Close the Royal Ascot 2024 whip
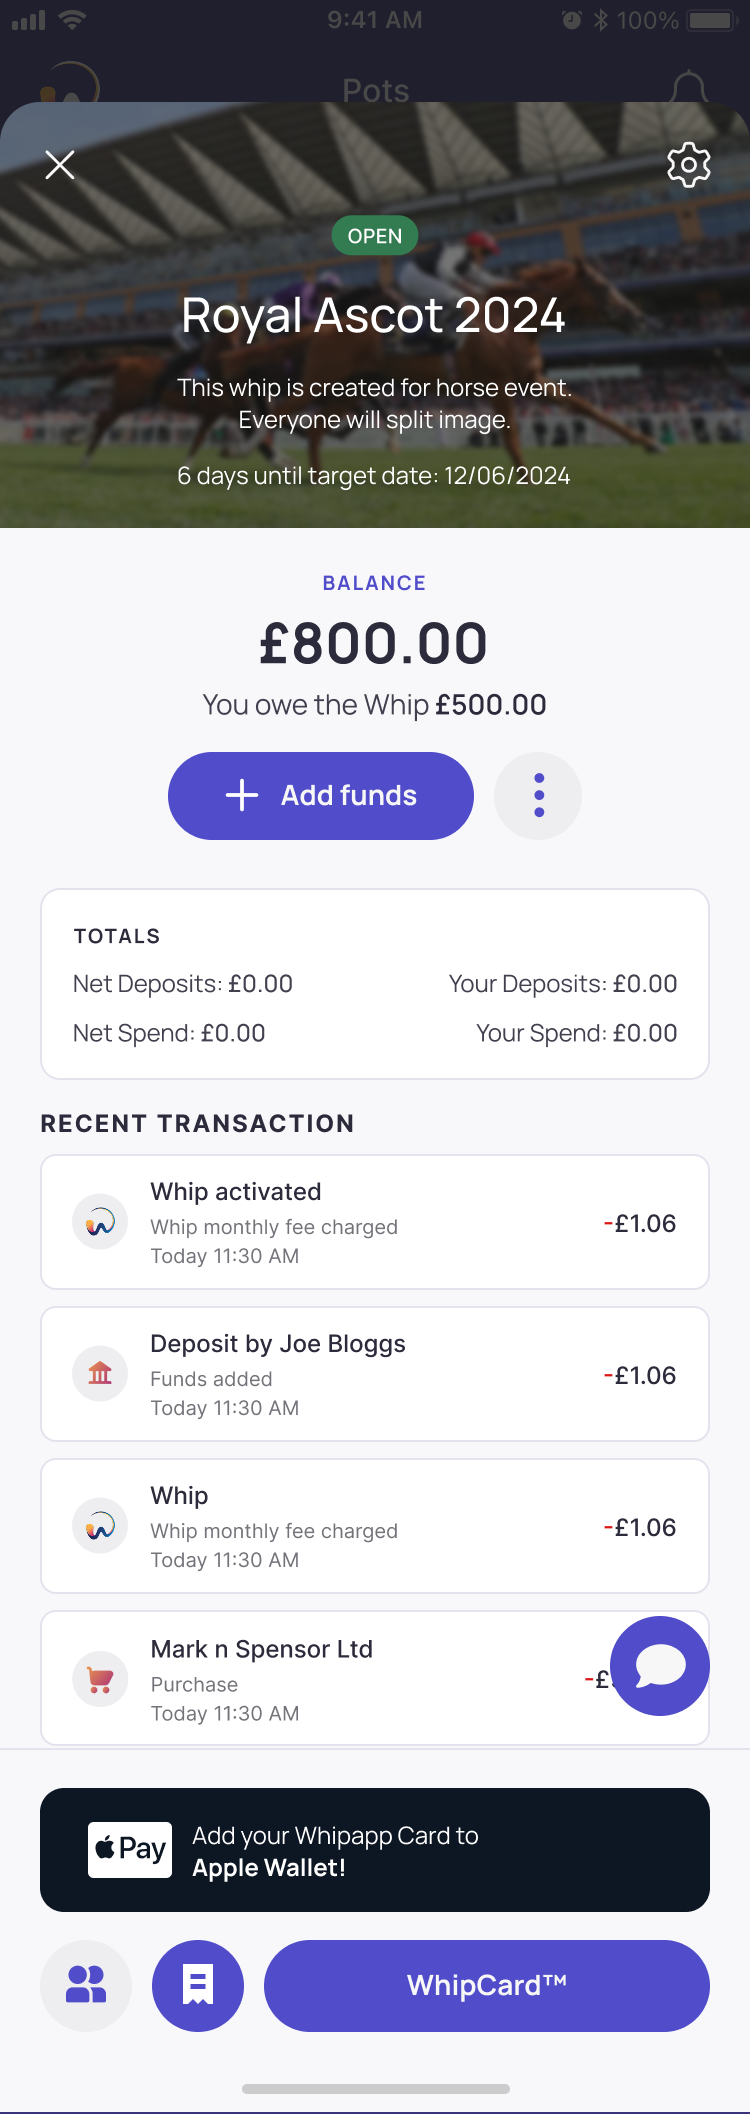 click(x=60, y=165)
